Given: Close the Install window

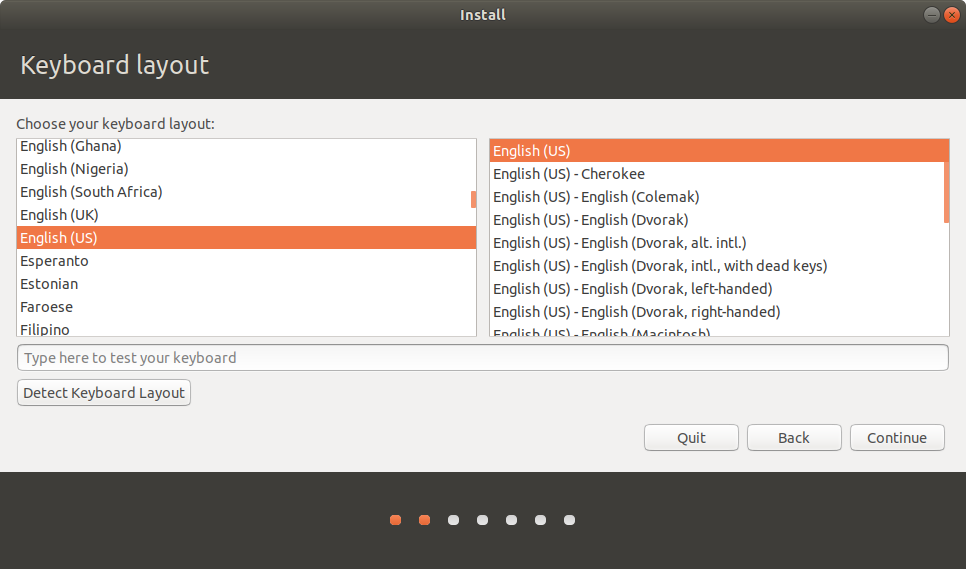Looking at the screenshot, I should click(951, 15).
